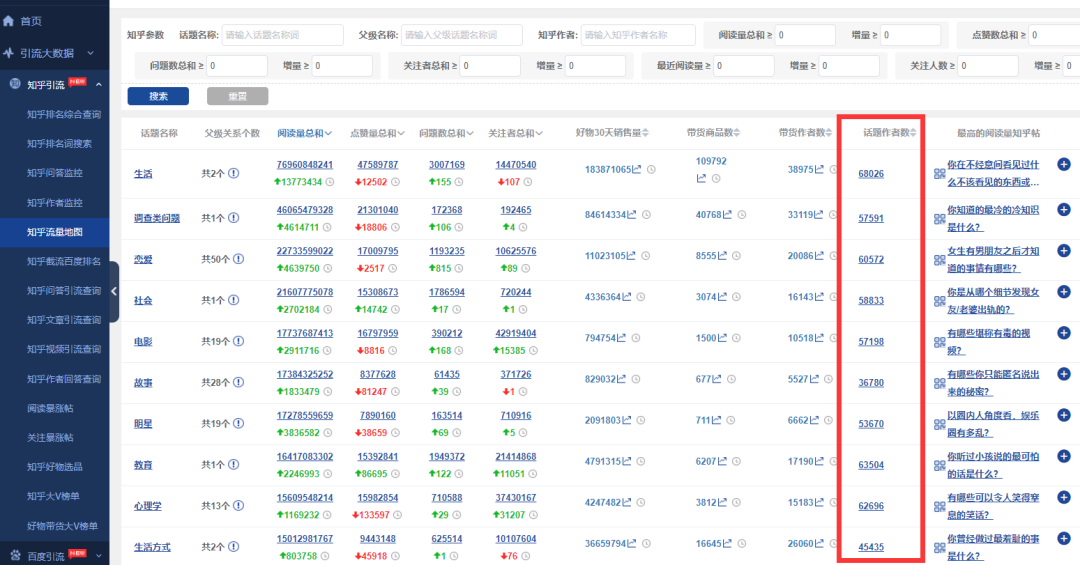Click the 问题数总和 minimum value field
The height and width of the screenshot is (565, 1080).
point(237,65)
